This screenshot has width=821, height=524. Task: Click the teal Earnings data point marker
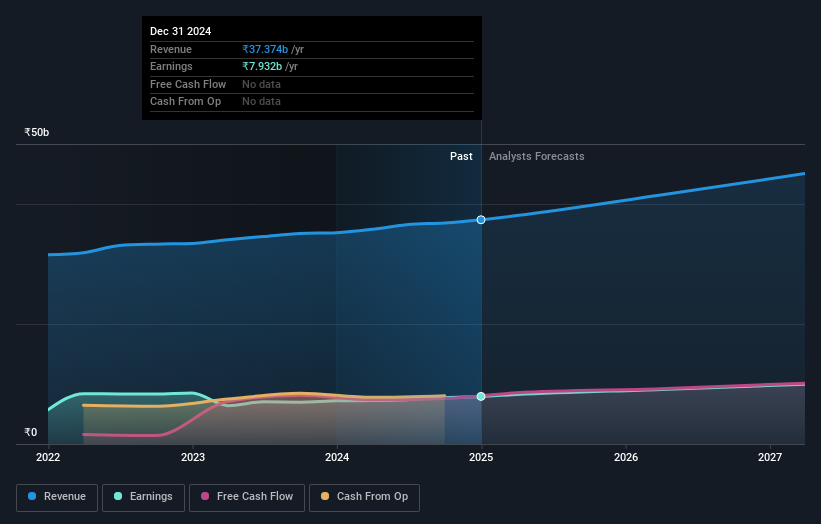point(481,397)
